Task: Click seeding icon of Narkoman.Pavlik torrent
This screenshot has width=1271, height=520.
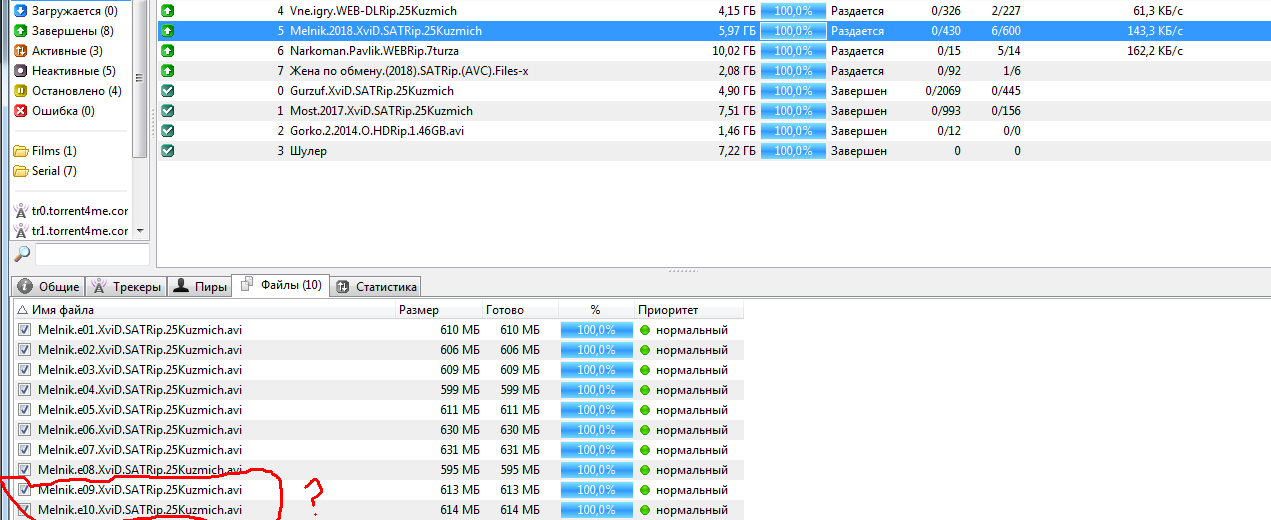Action: pos(168,51)
